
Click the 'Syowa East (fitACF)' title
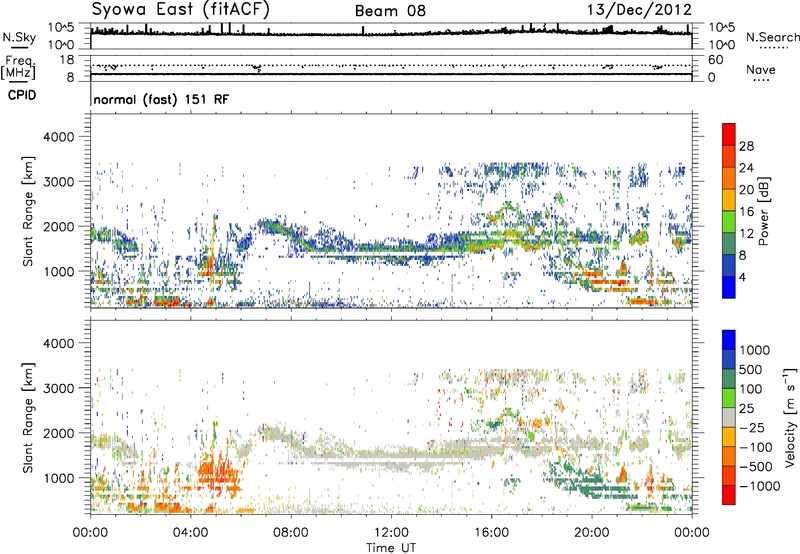(180, 10)
